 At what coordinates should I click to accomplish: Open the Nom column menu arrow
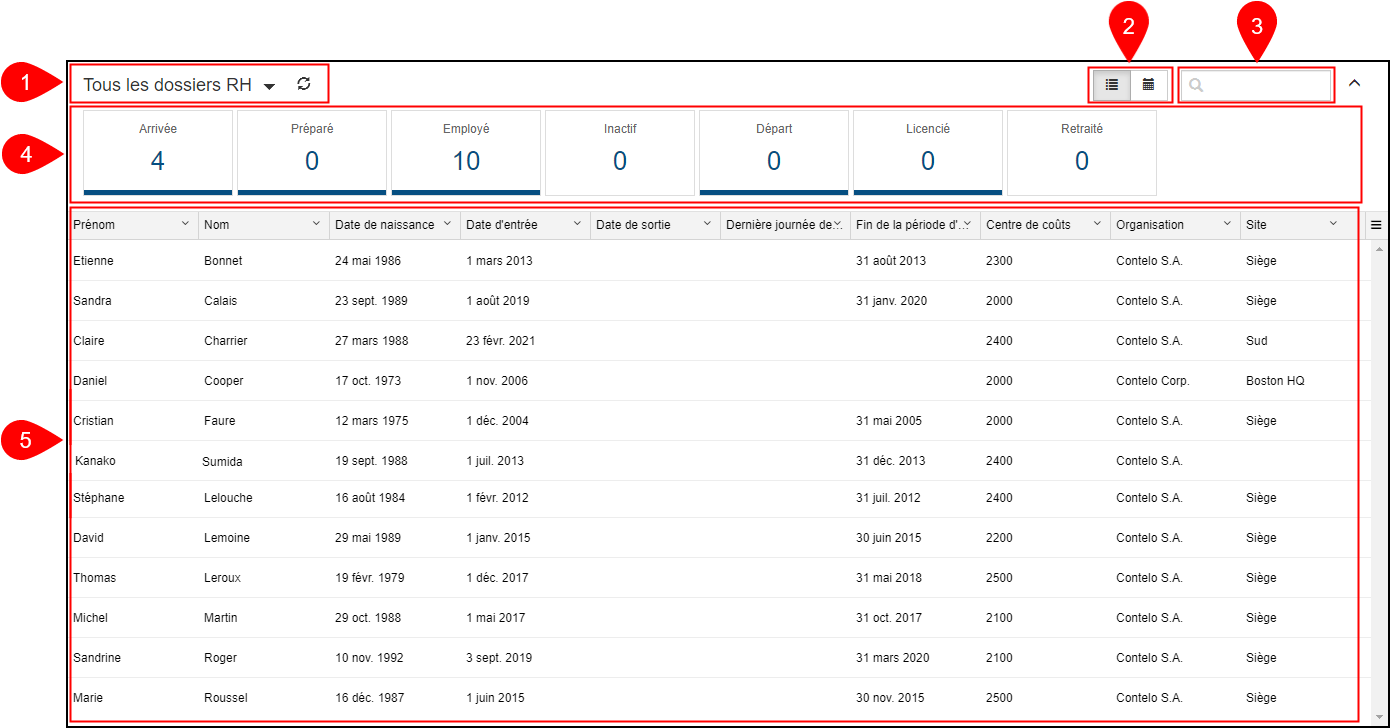(316, 224)
